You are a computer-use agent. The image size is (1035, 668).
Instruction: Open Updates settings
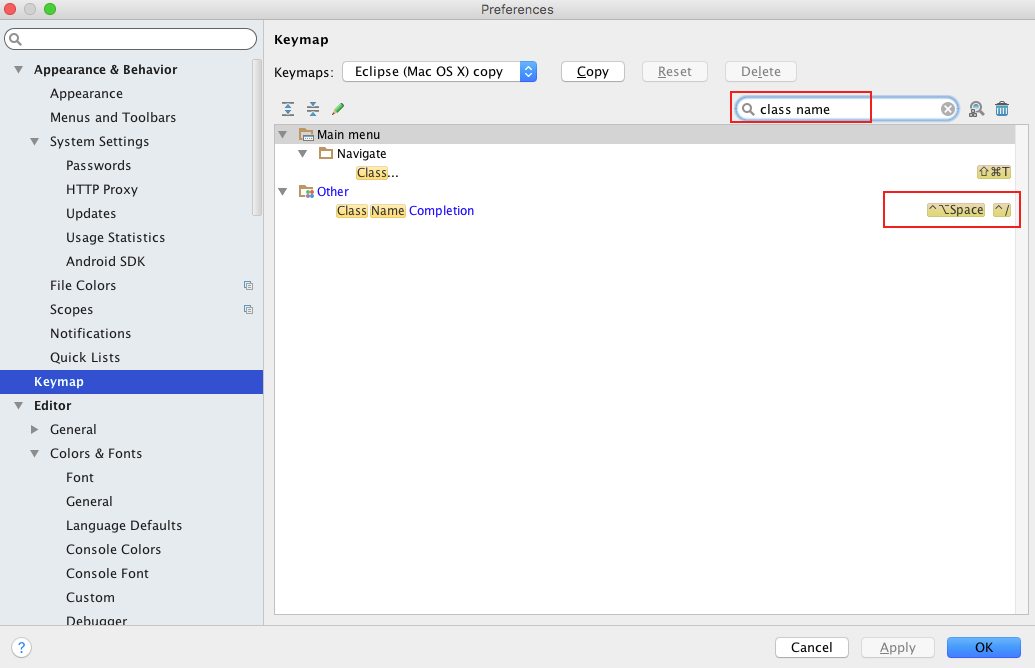pos(91,214)
